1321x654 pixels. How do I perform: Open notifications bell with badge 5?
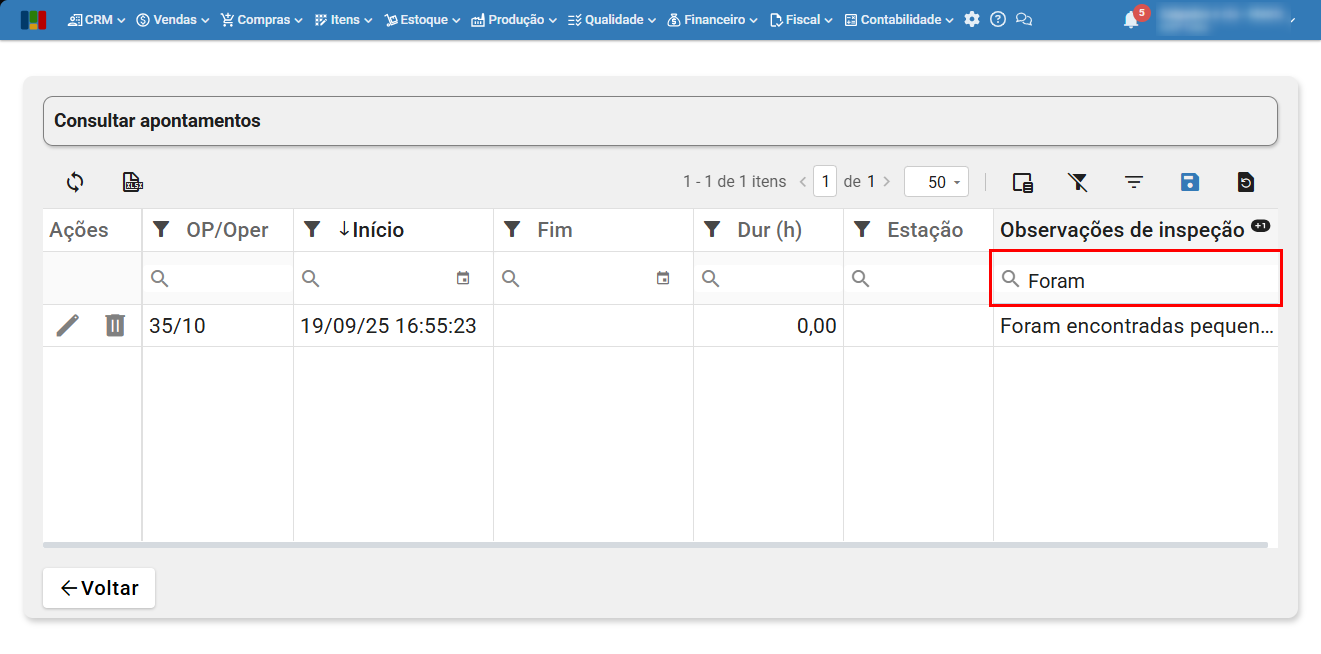1133,19
